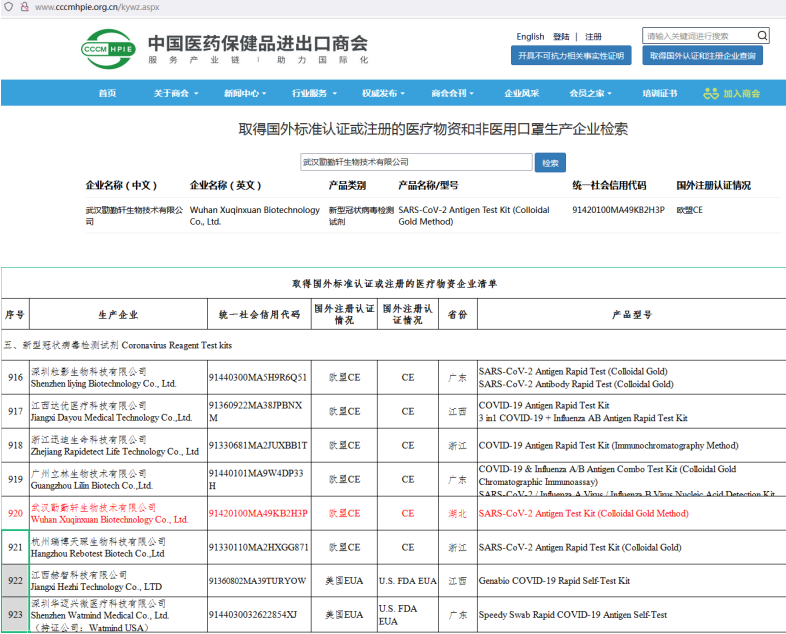Screen dimensions: 786x634
Task: Expand the 会员之家 dropdown menu
Action: 590,94
